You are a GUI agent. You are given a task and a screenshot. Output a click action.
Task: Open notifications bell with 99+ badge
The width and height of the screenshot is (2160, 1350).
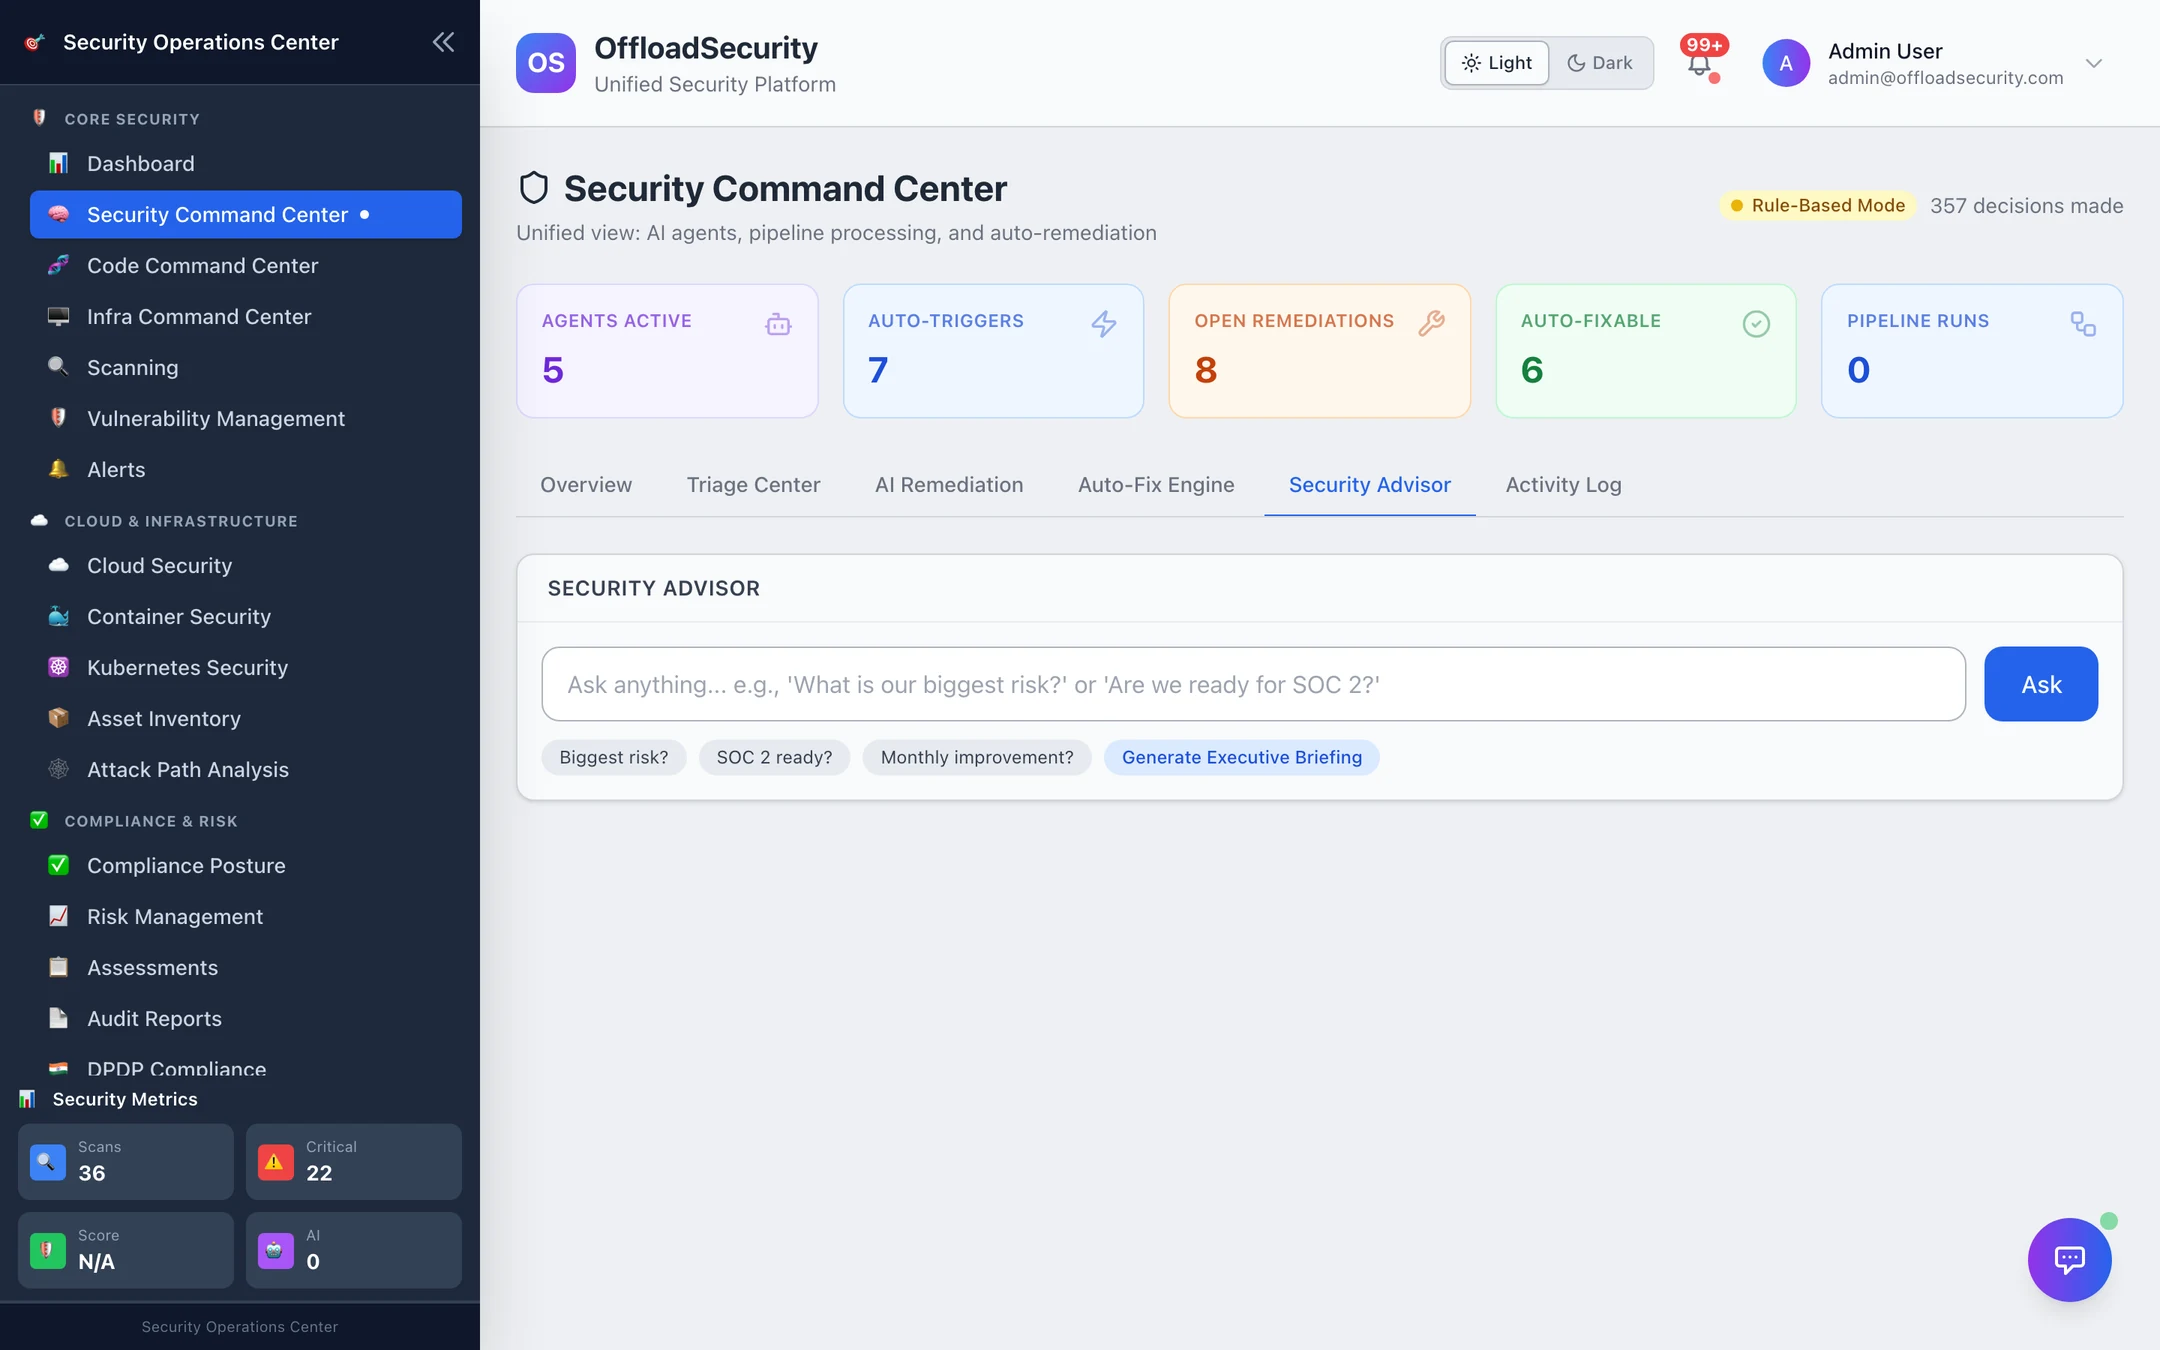point(1700,63)
